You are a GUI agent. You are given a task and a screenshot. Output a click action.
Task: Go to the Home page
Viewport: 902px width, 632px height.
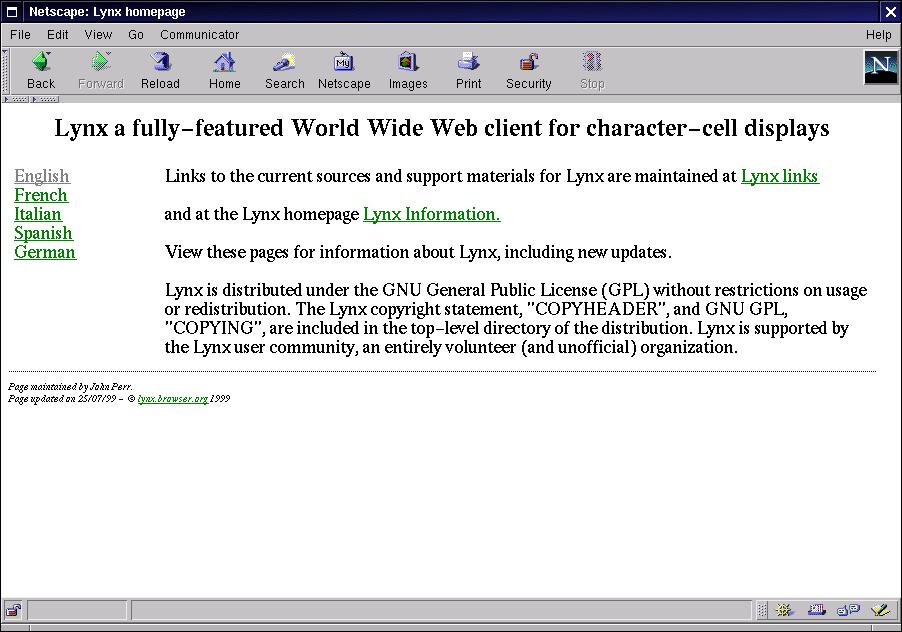pyautogui.click(x=224, y=71)
